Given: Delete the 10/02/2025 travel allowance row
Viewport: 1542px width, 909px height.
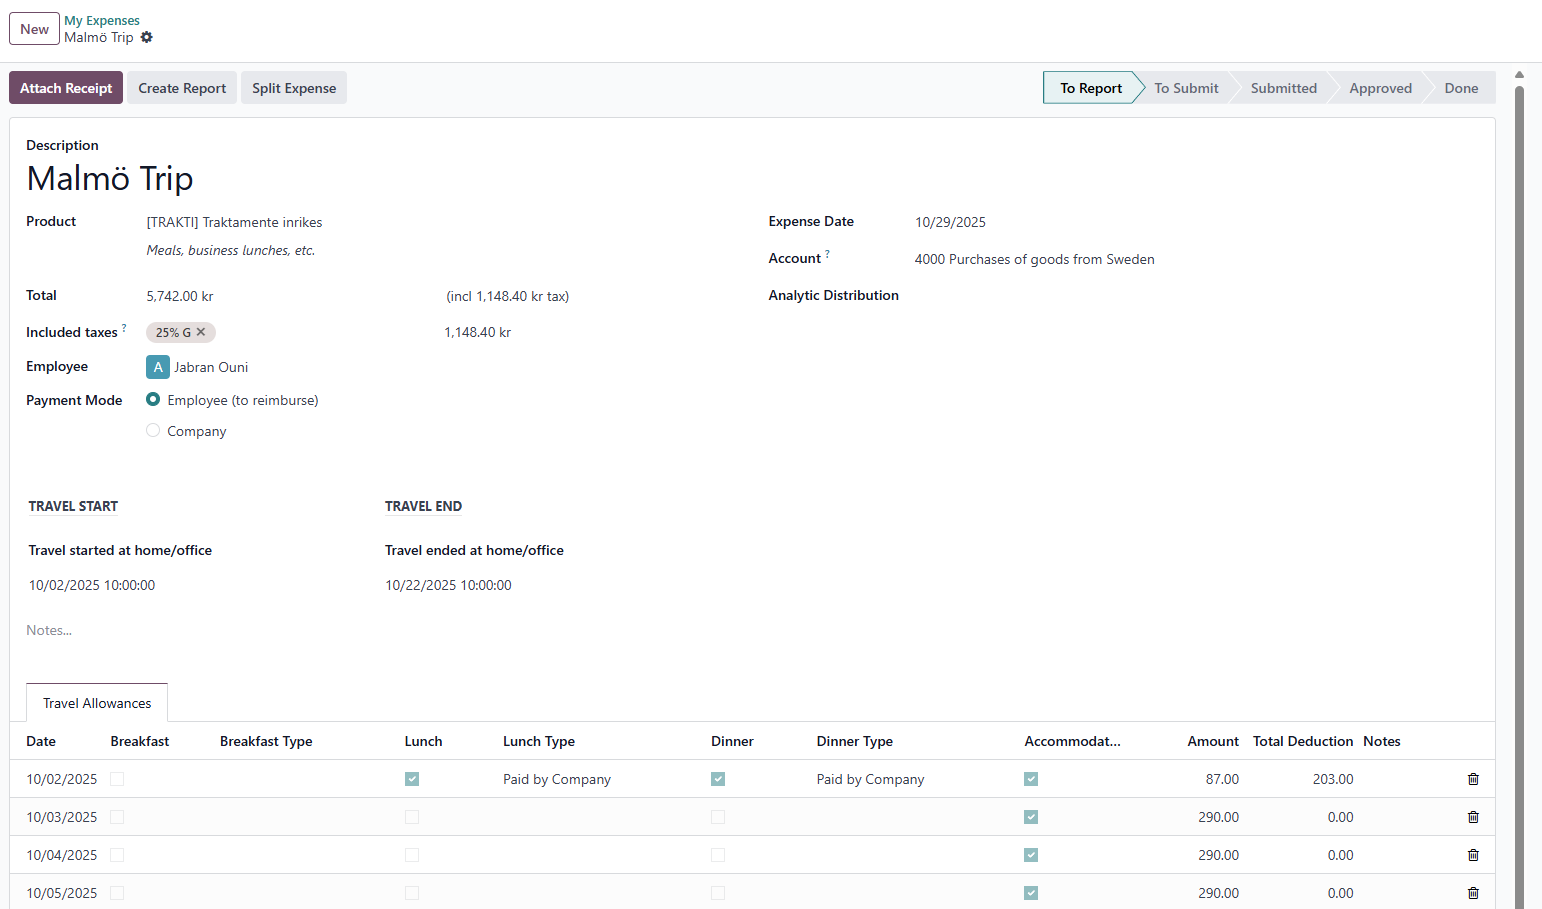Looking at the screenshot, I should 1472,779.
